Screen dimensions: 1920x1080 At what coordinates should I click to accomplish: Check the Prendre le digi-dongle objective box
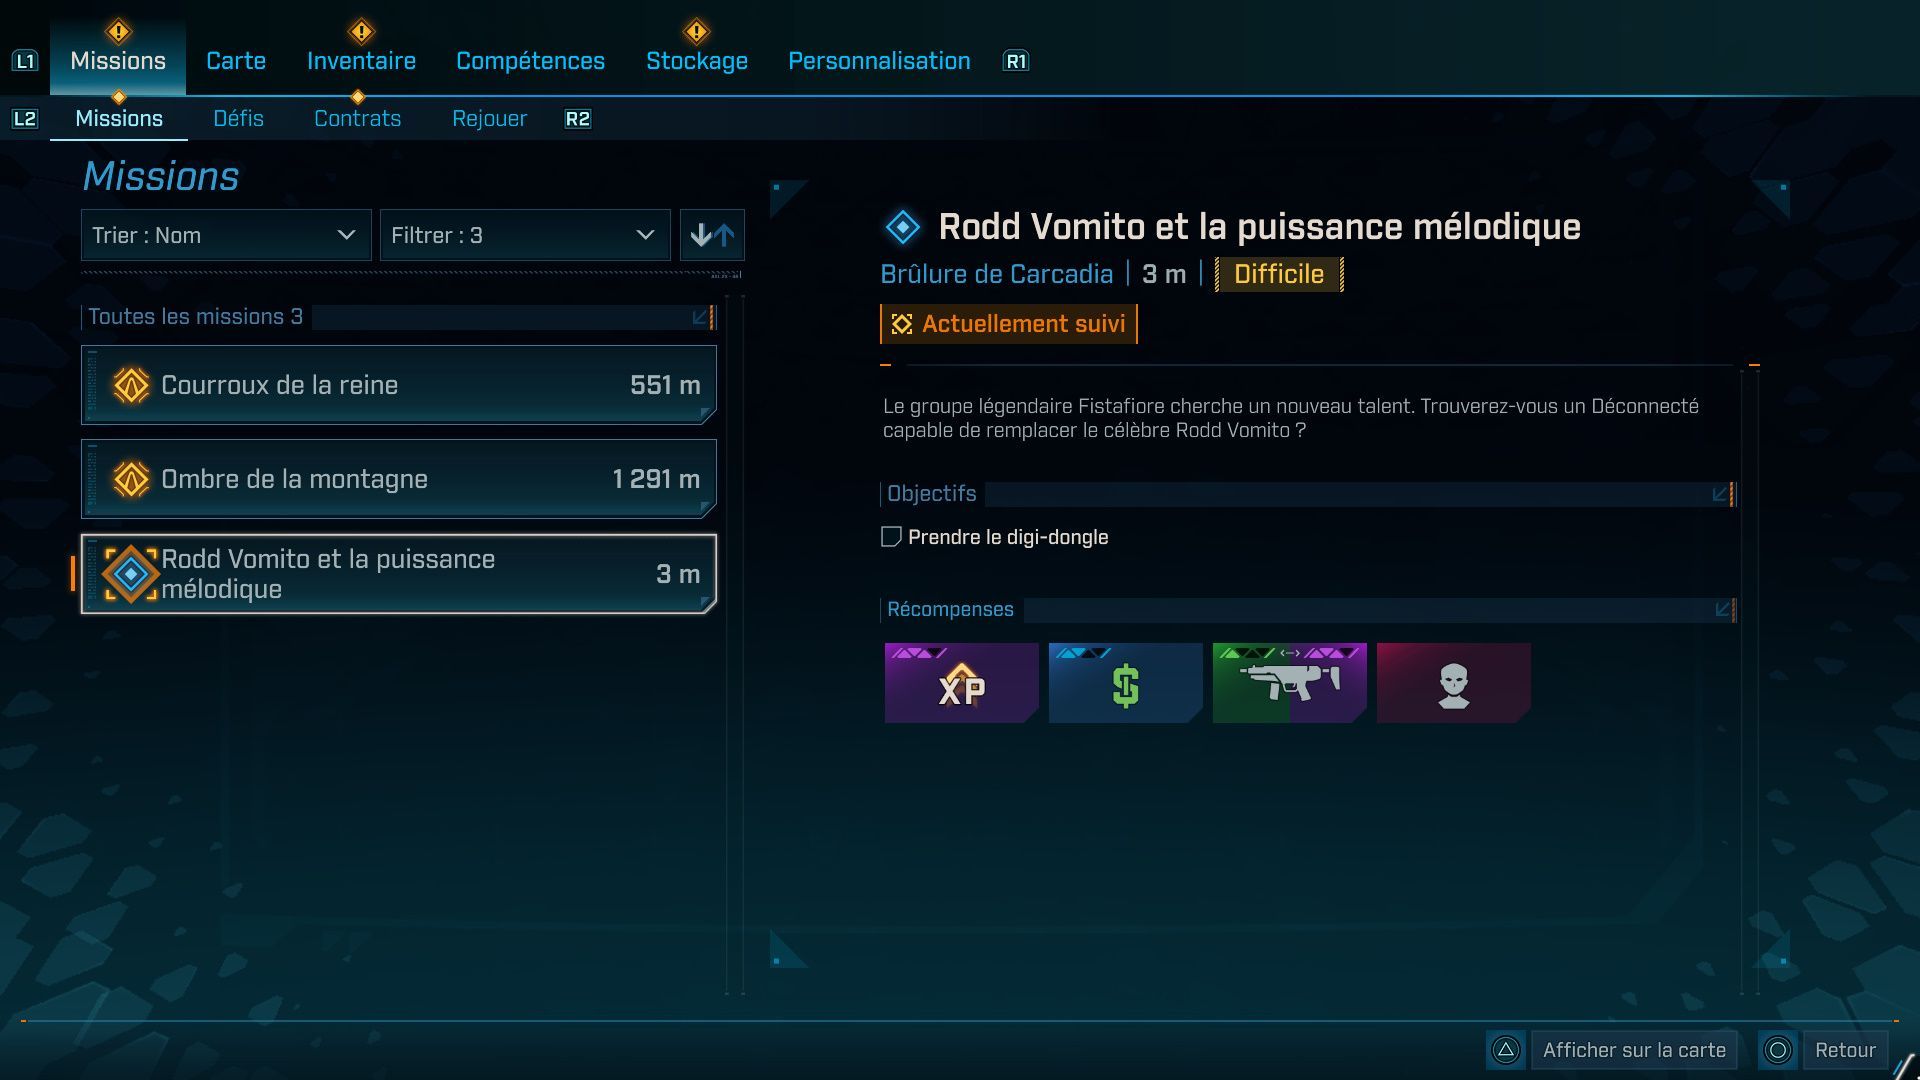point(891,537)
